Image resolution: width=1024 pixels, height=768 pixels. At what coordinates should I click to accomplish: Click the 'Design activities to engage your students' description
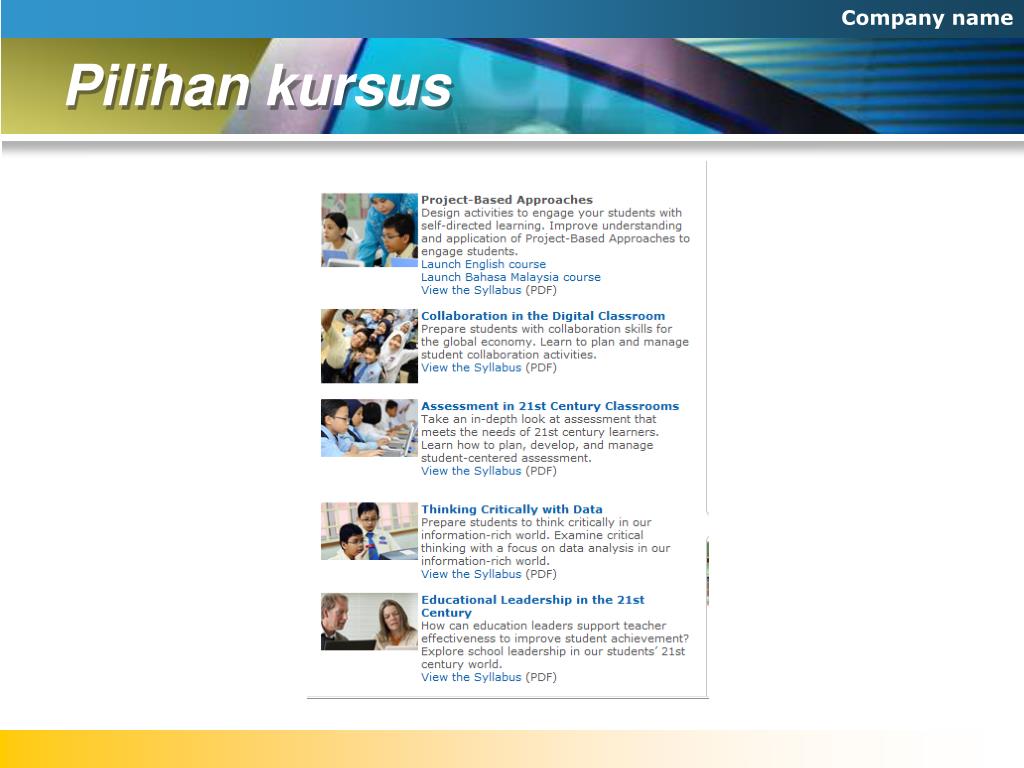pyautogui.click(x=555, y=232)
